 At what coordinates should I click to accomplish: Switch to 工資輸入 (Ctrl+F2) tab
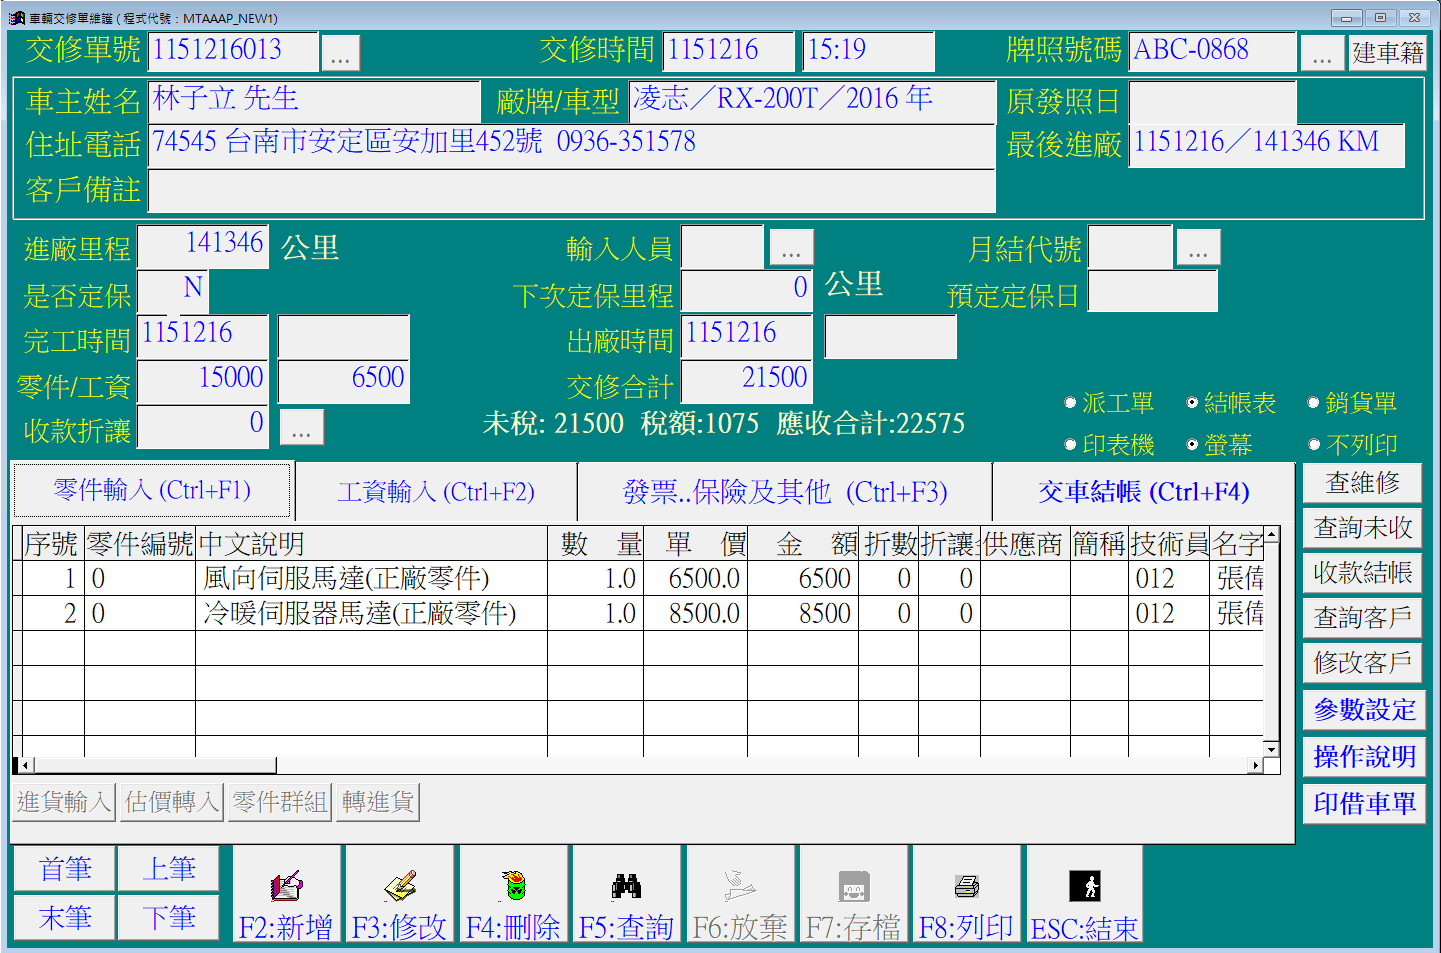click(436, 492)
